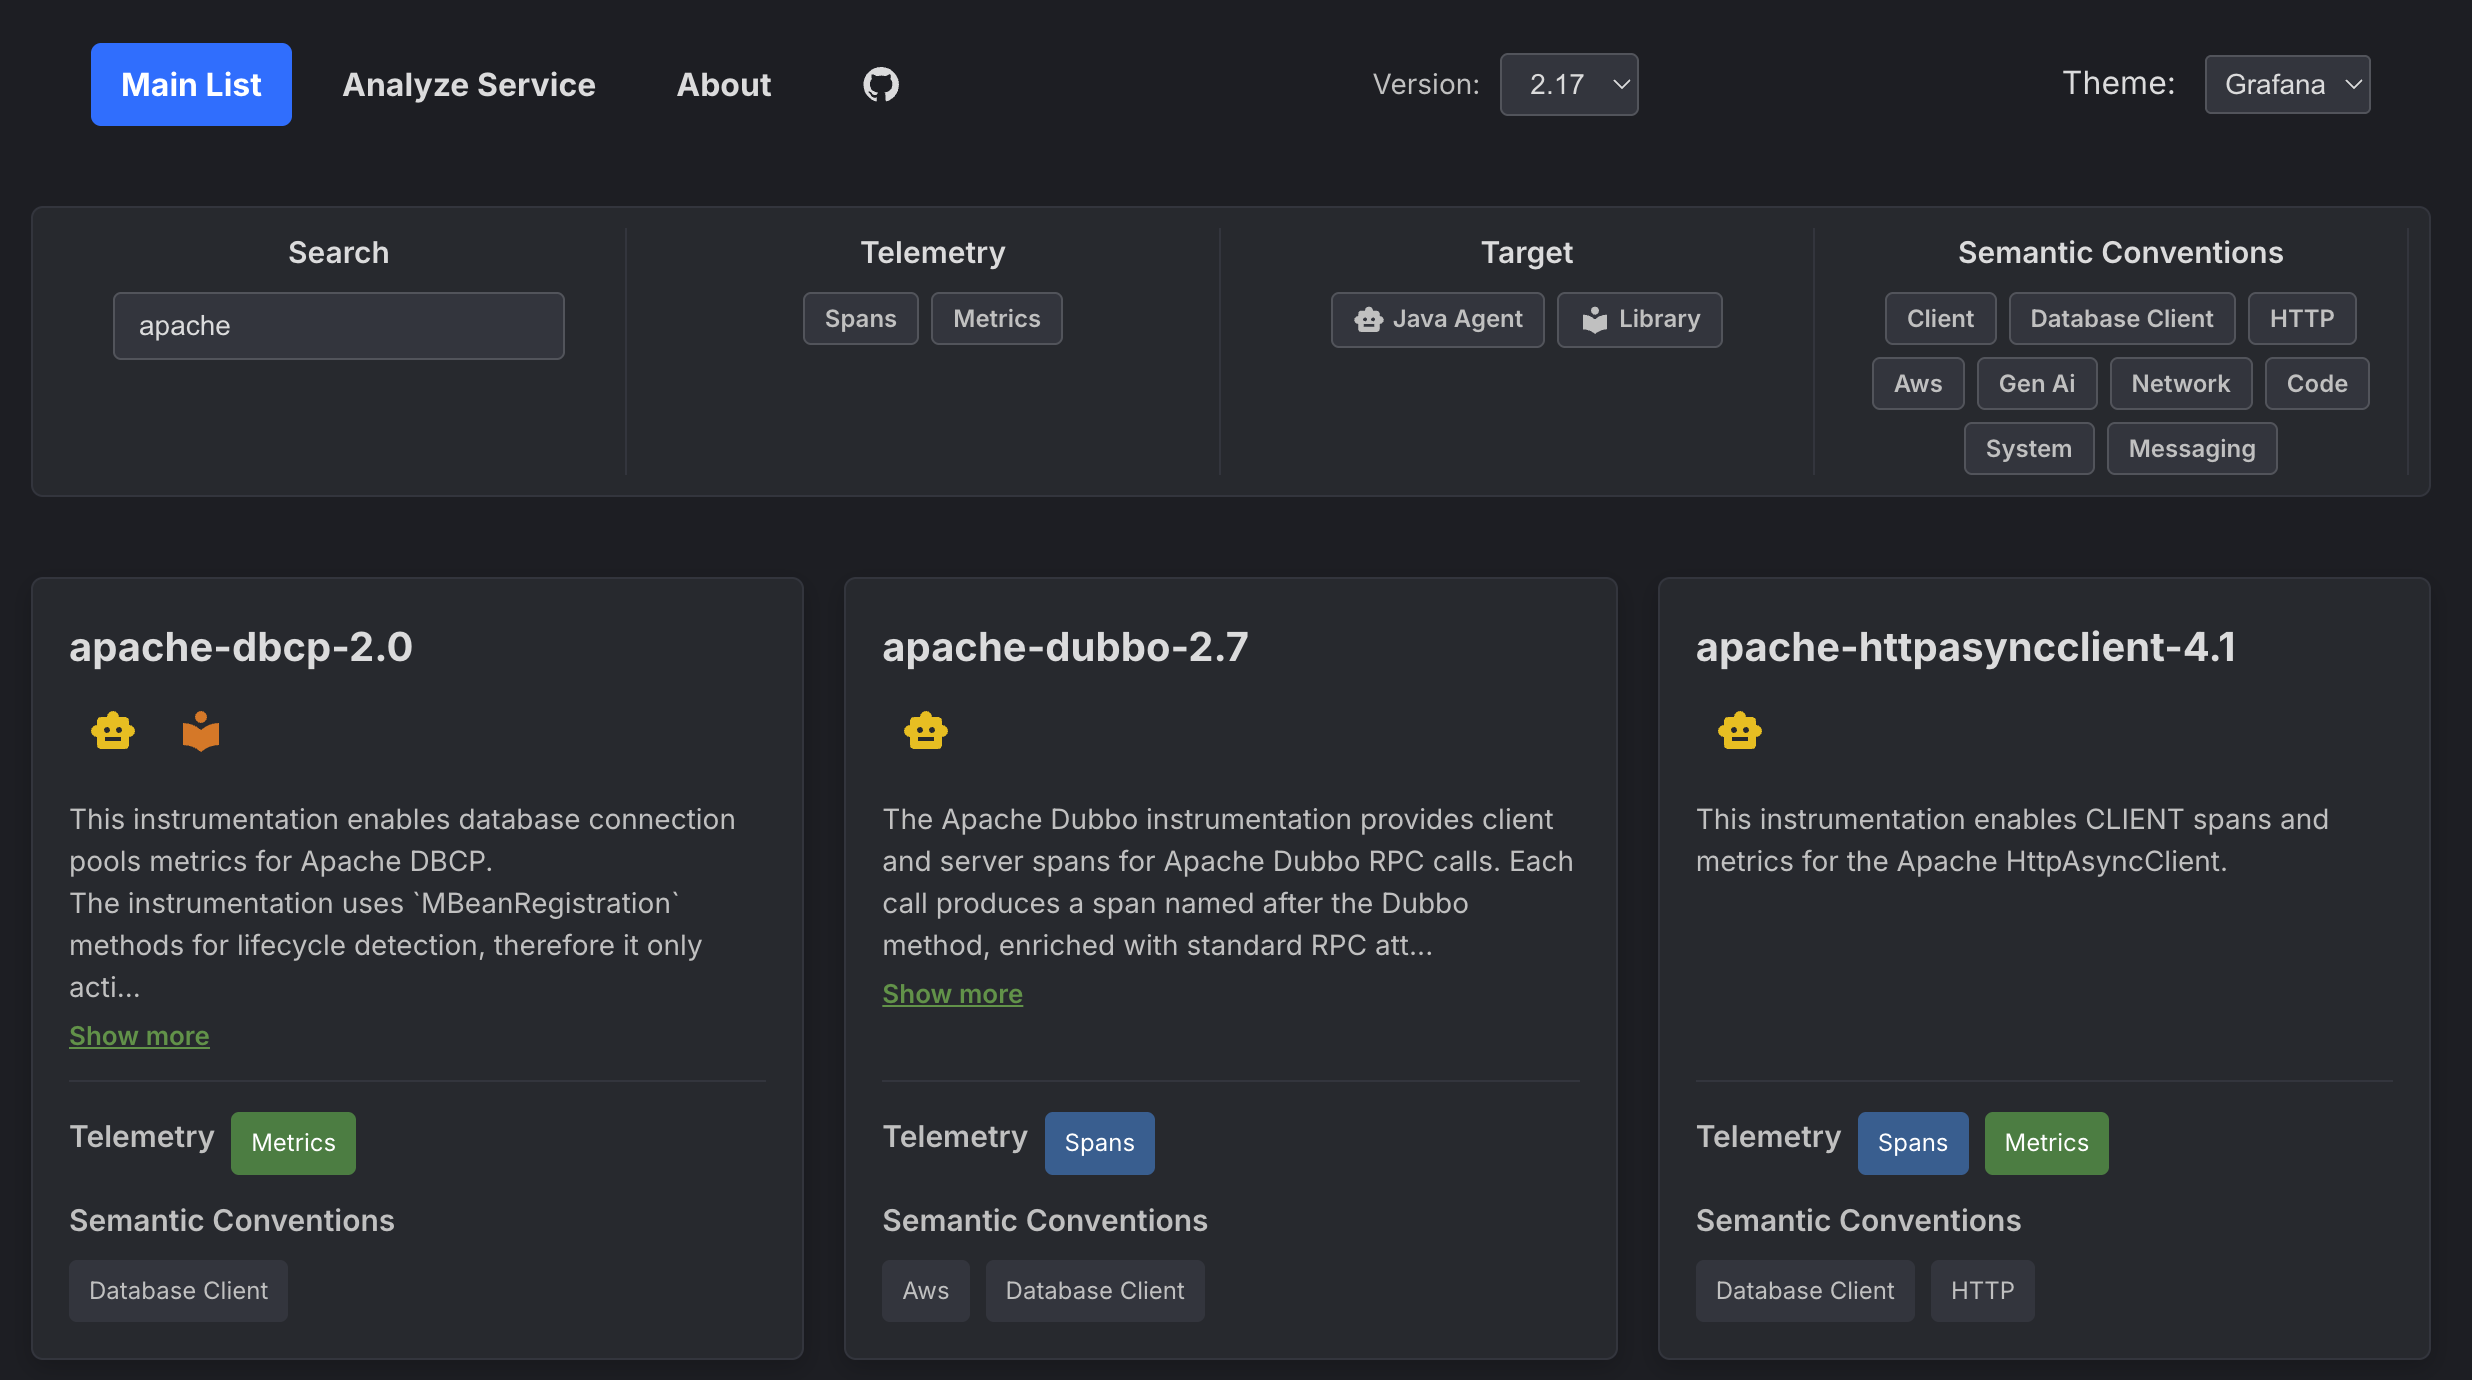The width and height of the screenshot is (2472, 1380).
Task: Click the Java Agent robot icon on apache-dubbo-2.7
Action: tap(925, 731)
